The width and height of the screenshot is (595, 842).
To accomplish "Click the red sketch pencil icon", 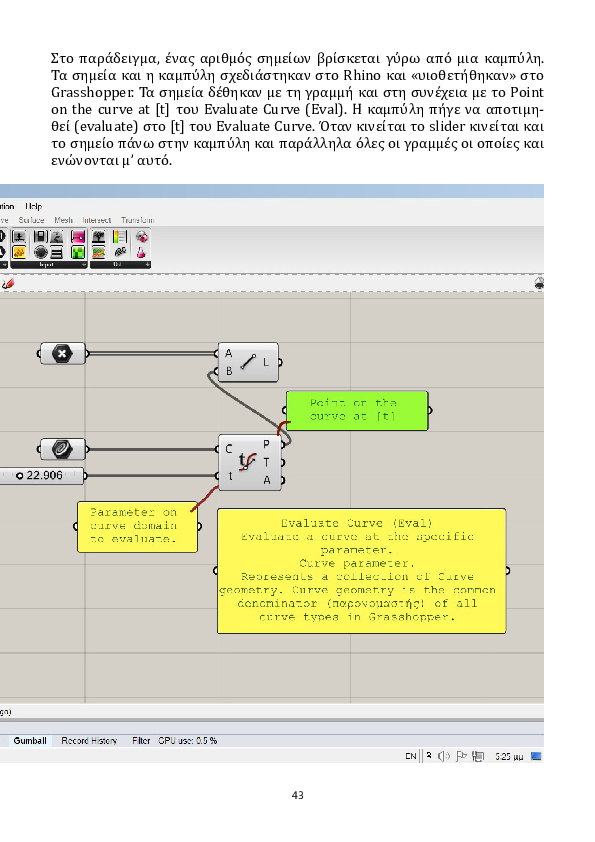I will (x=8, y=284).
